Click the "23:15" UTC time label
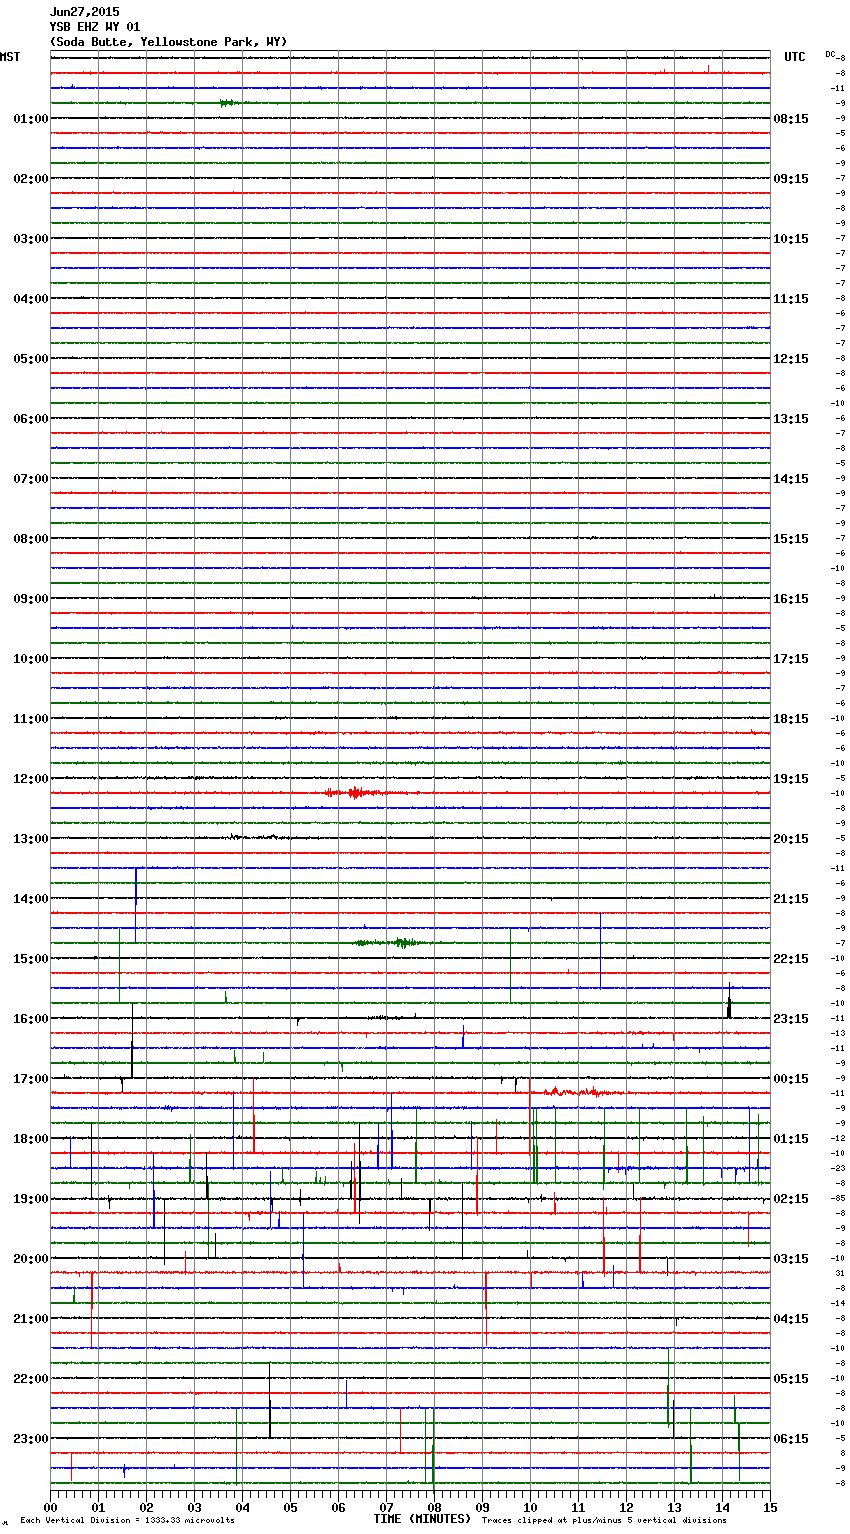The width and height of the screenshot is (850, 1534). (x=791, y=1019)
